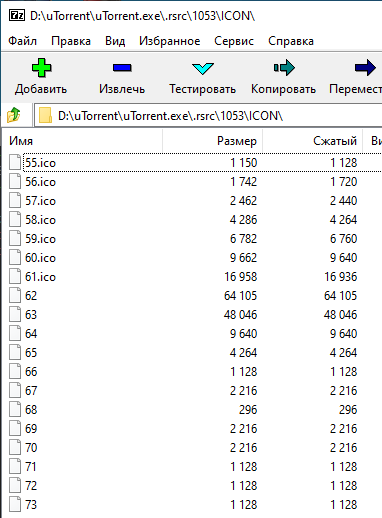Click file icon beside entry 68
This screenshot has width=382, height=518.
pos(15,409)
